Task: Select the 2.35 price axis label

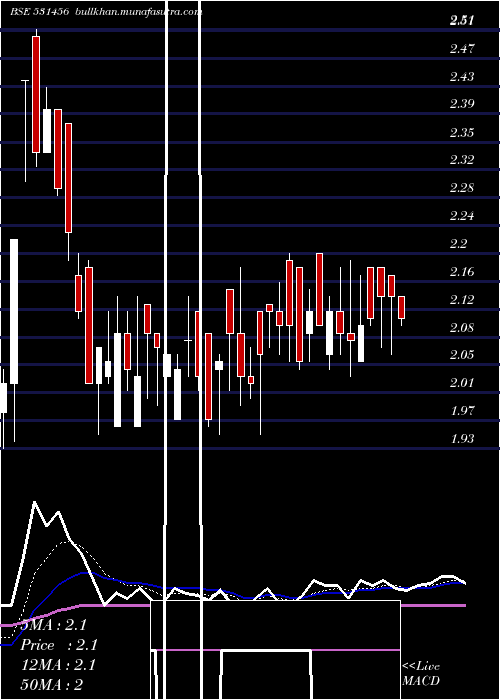Action: pos(462,132)
